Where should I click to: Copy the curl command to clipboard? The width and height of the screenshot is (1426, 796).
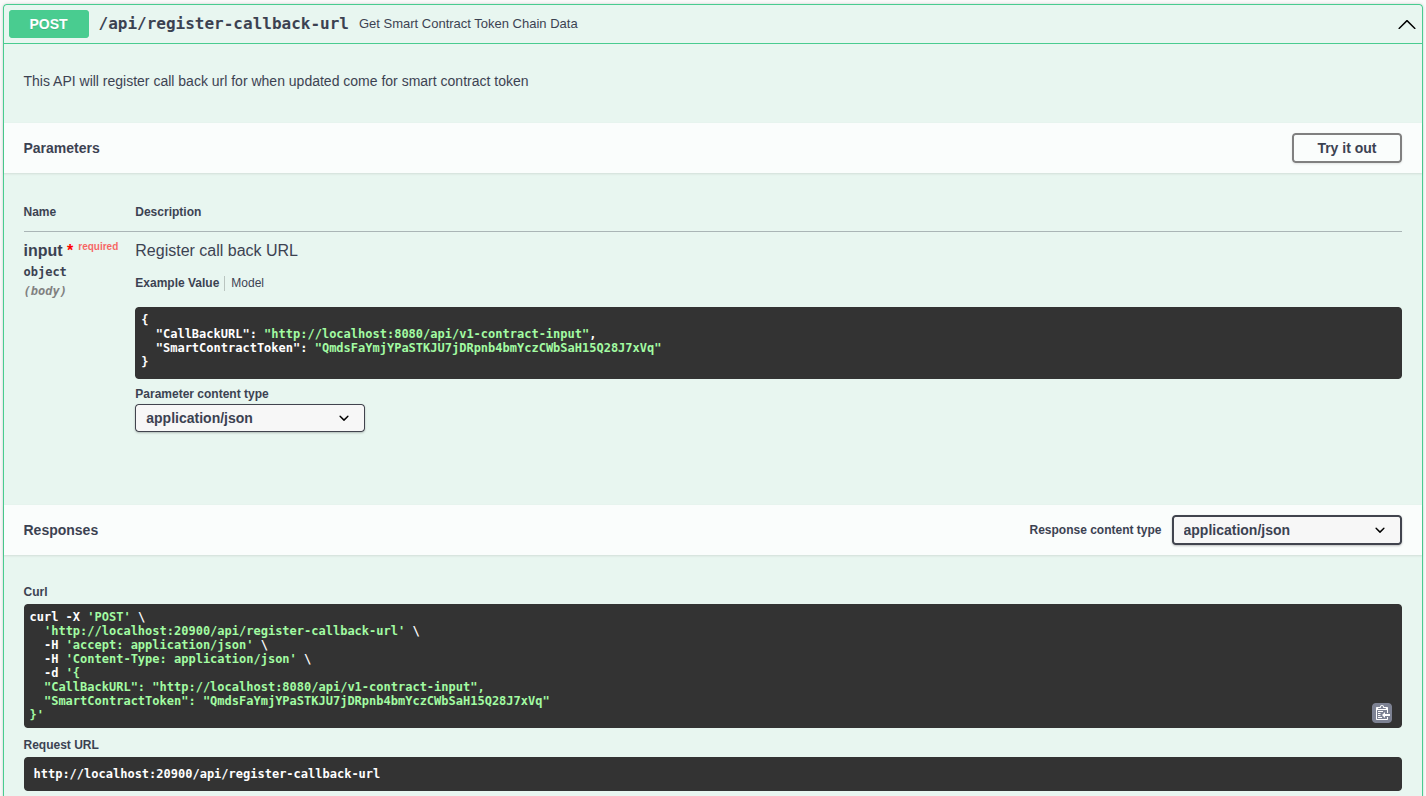[x=1381, y=713]
